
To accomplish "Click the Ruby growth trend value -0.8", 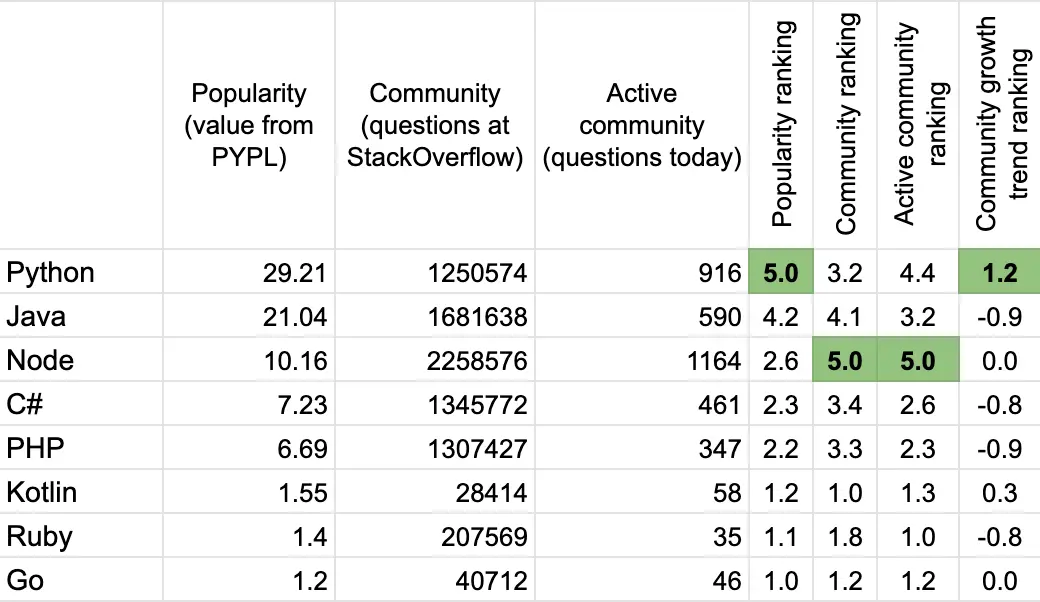I will tap(1000, 536).
